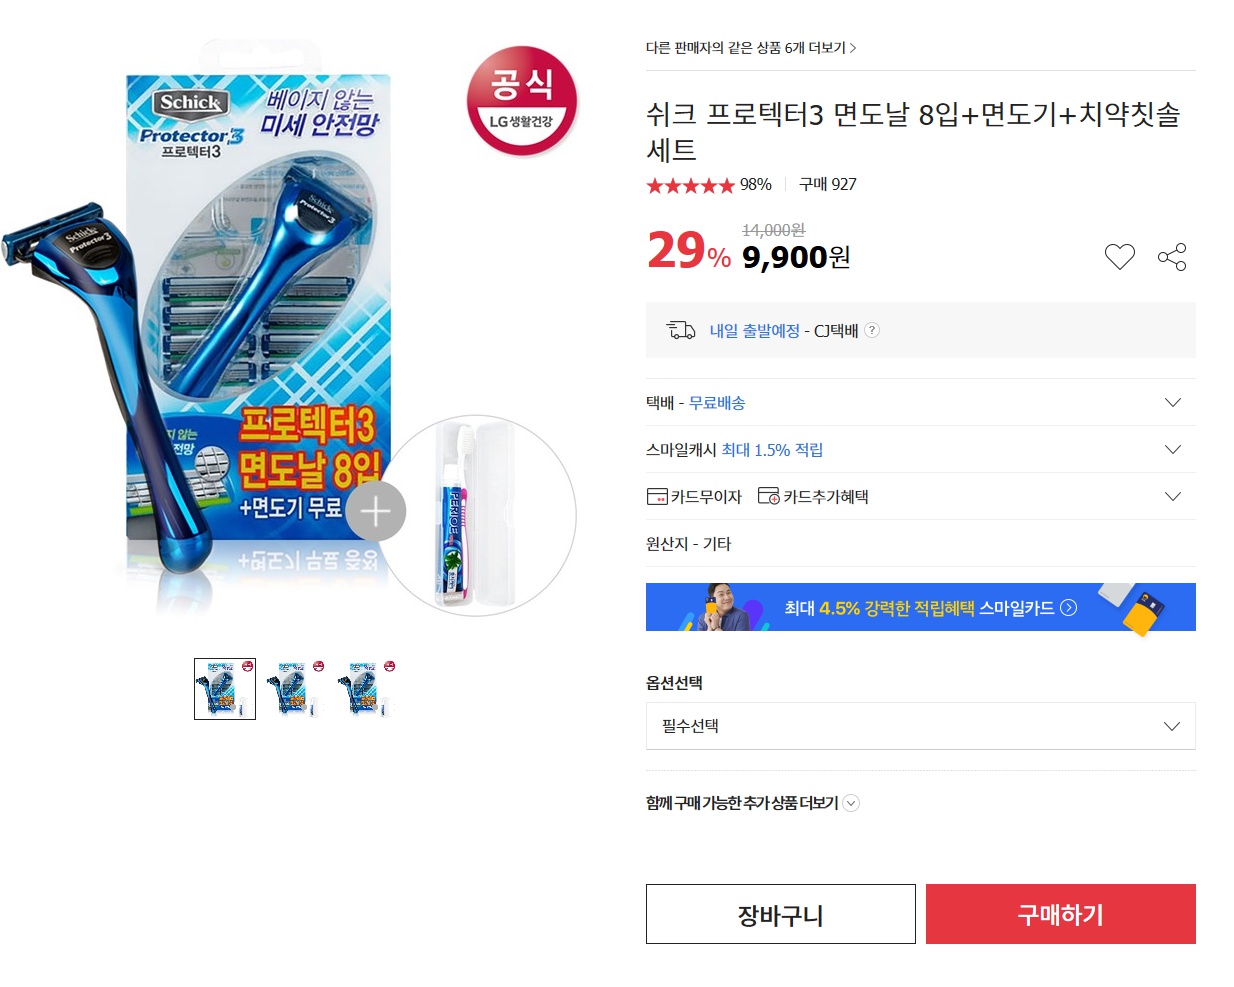Viewport: 1234px width, 987px height.
Task: Expand 함께 구매 가능한 추가상품 더보기
Action: point(851,803)
